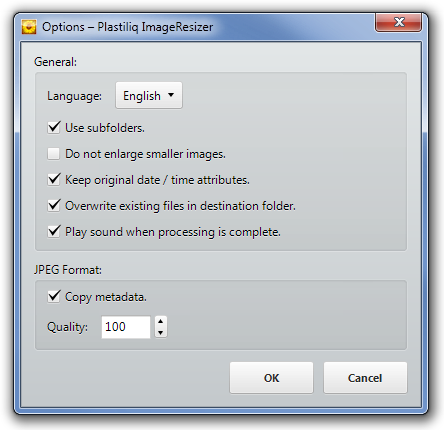Click the Plastiliq ImageResizer title bar icon
This screenshot has width=444, height=430.
pos(29,27)
